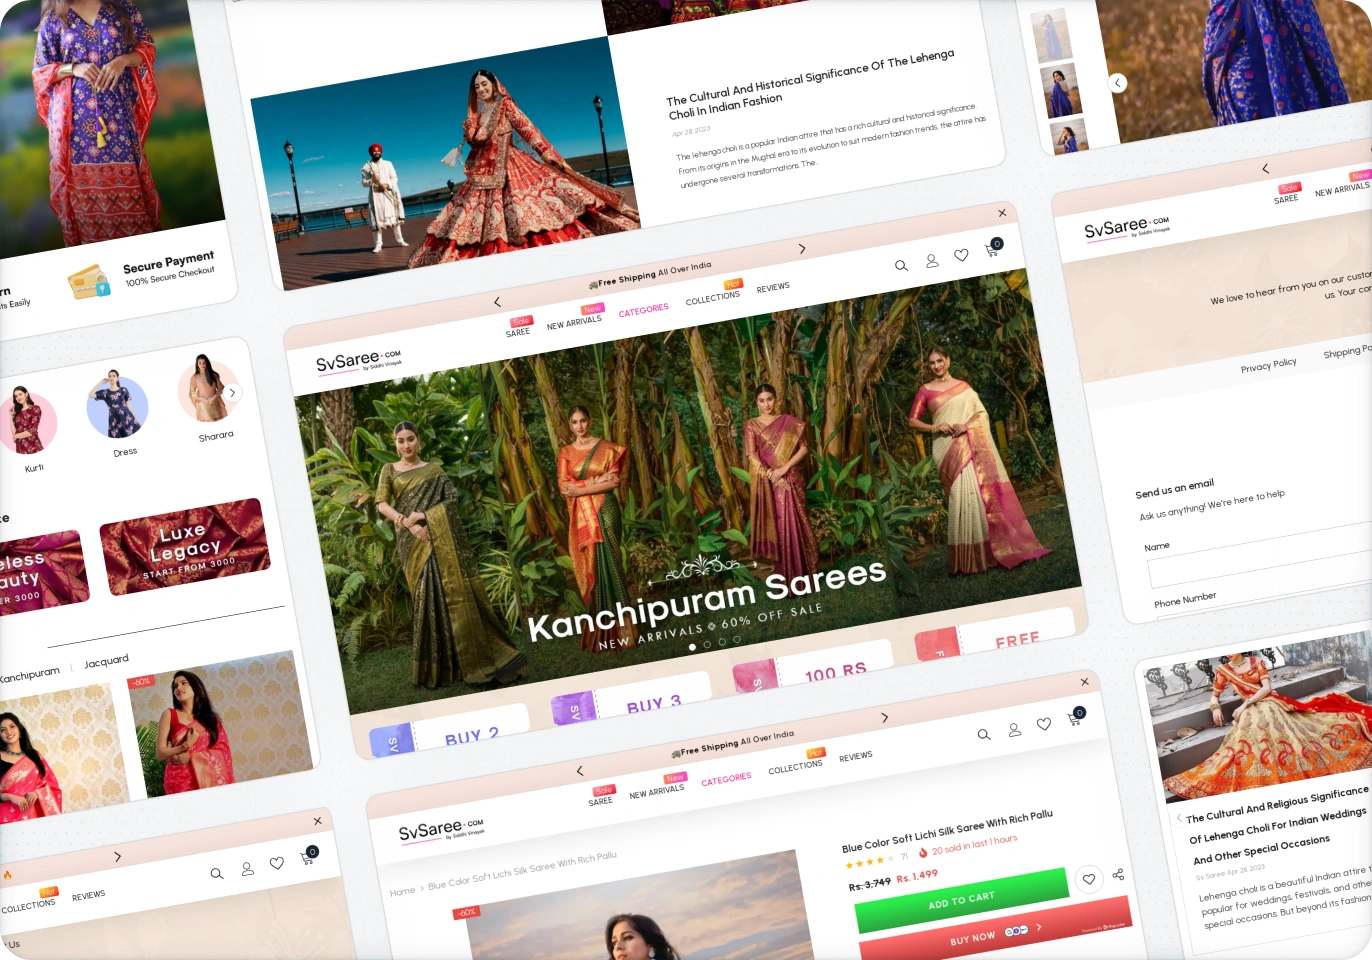
Task: Click the Secure Payment card icon
Action: pos(89,282)
